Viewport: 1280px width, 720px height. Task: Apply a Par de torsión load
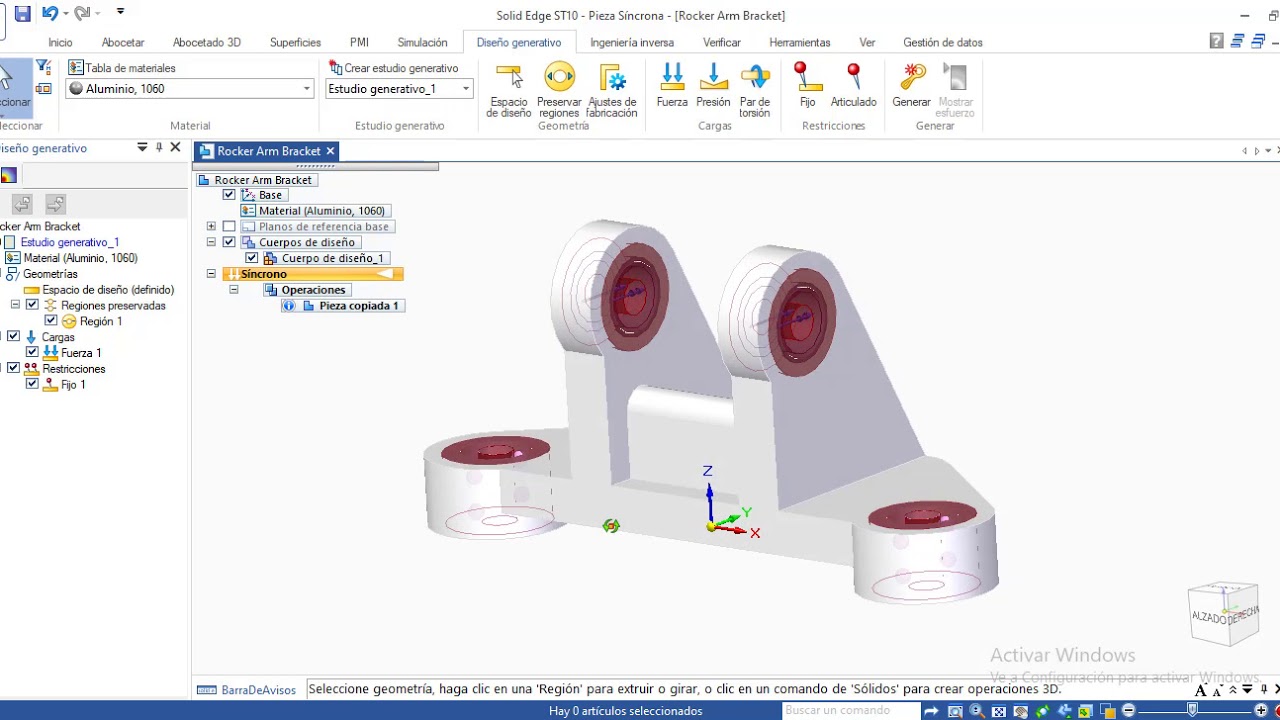pyautogui.click(x=755, y=90)
